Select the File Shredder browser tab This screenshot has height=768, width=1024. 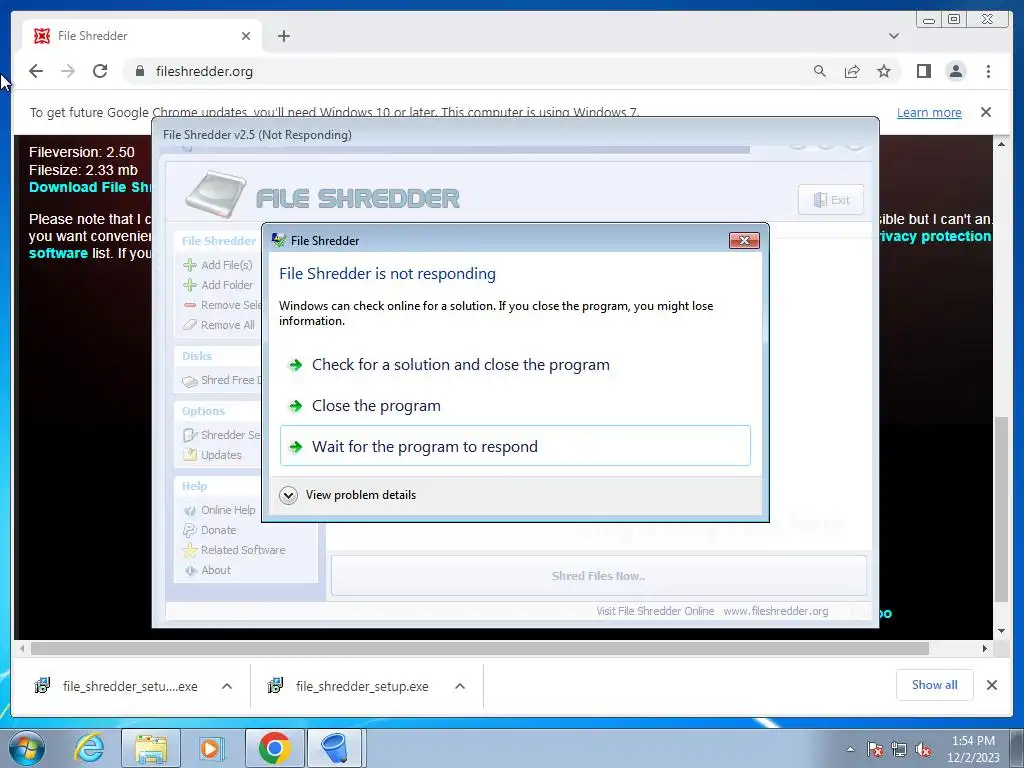(142, 36)
